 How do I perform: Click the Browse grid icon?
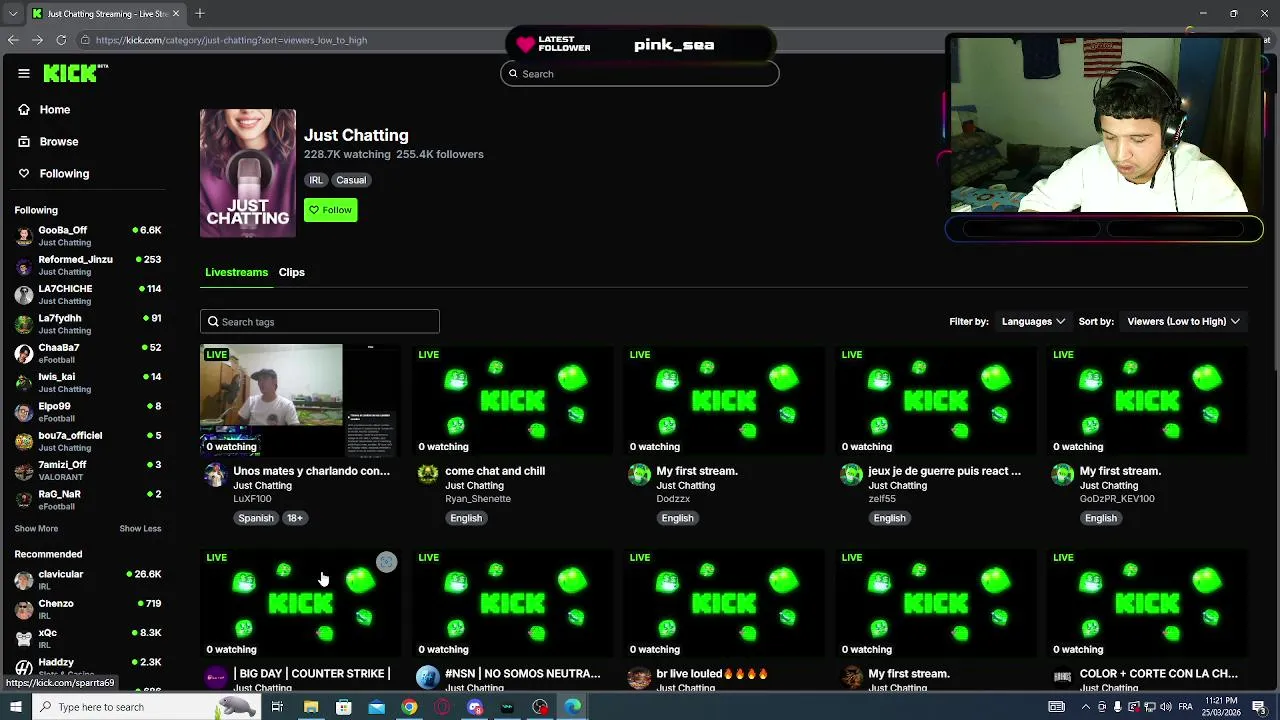[x=24, y=142]
